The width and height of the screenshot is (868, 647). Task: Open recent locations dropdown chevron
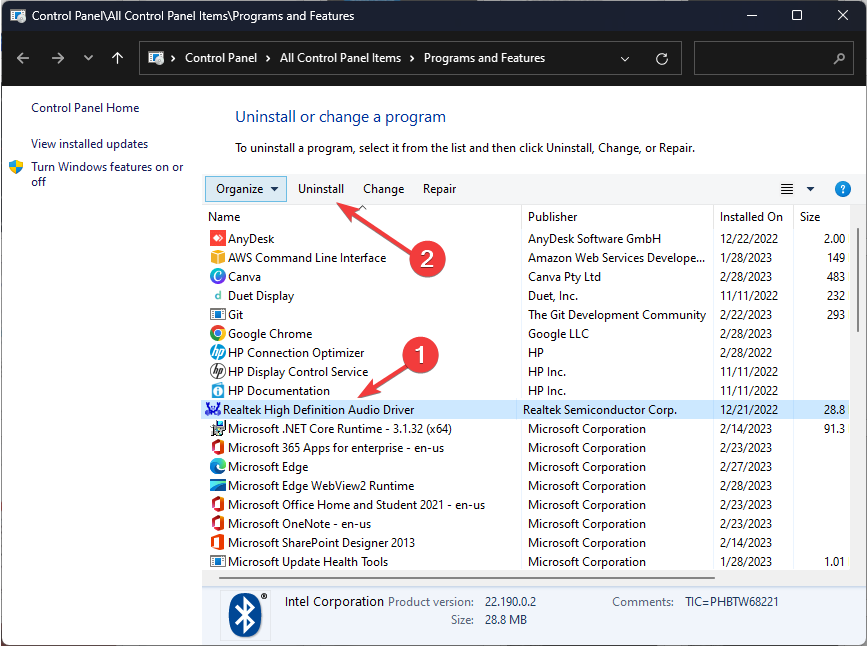(x=88, y=58)
